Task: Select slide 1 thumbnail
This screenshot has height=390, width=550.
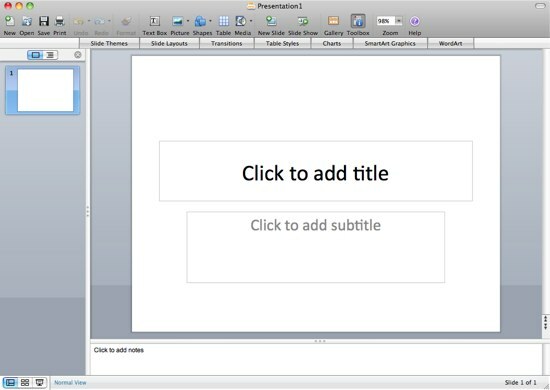Action: pyautogui.click(x=42, y=90)
